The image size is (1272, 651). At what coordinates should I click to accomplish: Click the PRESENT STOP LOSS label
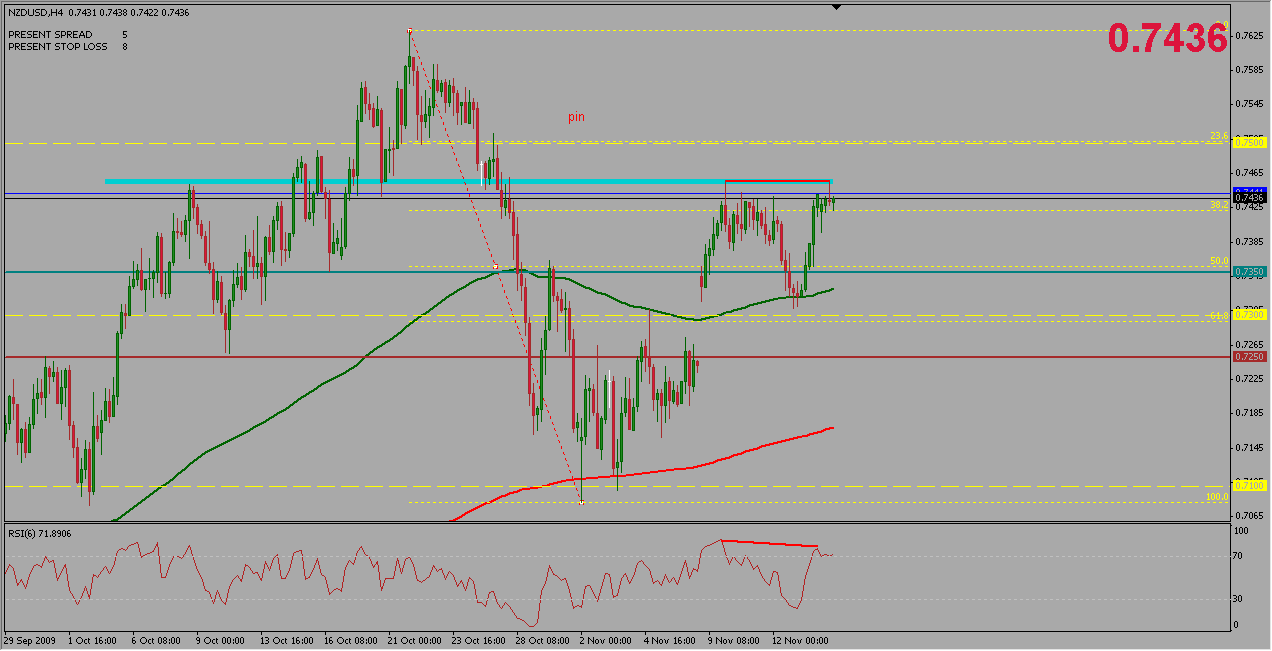56,46
